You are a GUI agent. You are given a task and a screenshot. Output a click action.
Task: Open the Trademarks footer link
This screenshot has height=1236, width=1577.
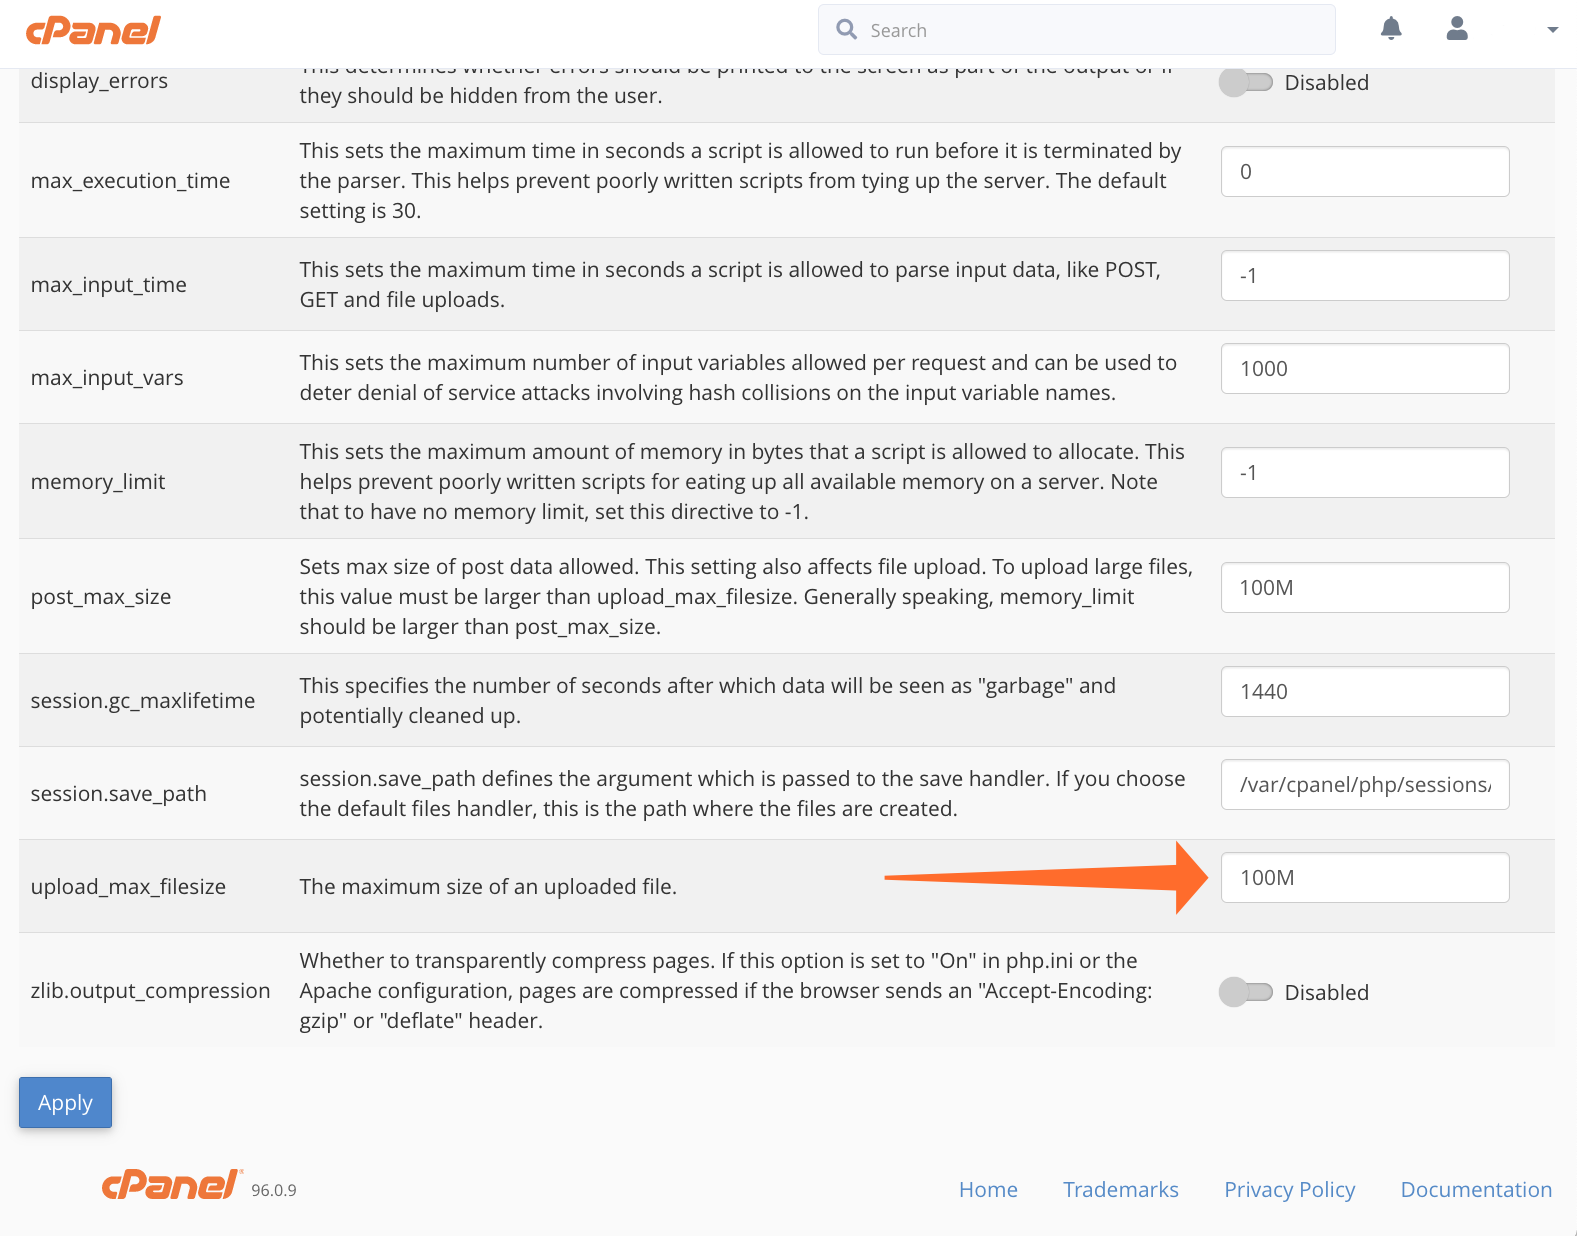pos(1120,1189)
